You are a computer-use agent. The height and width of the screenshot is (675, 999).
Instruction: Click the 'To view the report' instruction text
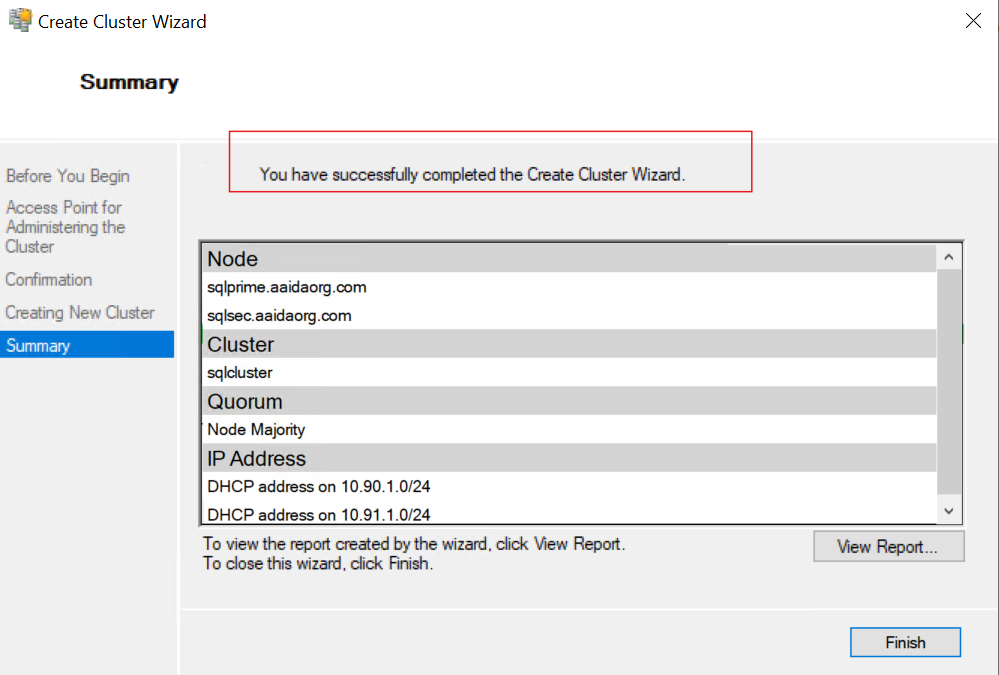pos(414,544)
